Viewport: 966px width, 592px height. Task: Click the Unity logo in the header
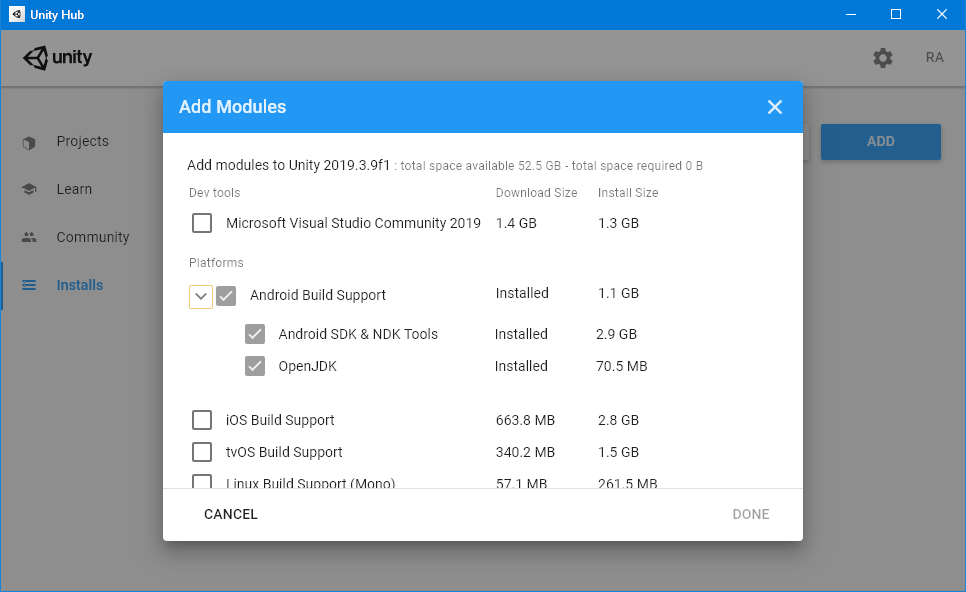coord(57,58)
